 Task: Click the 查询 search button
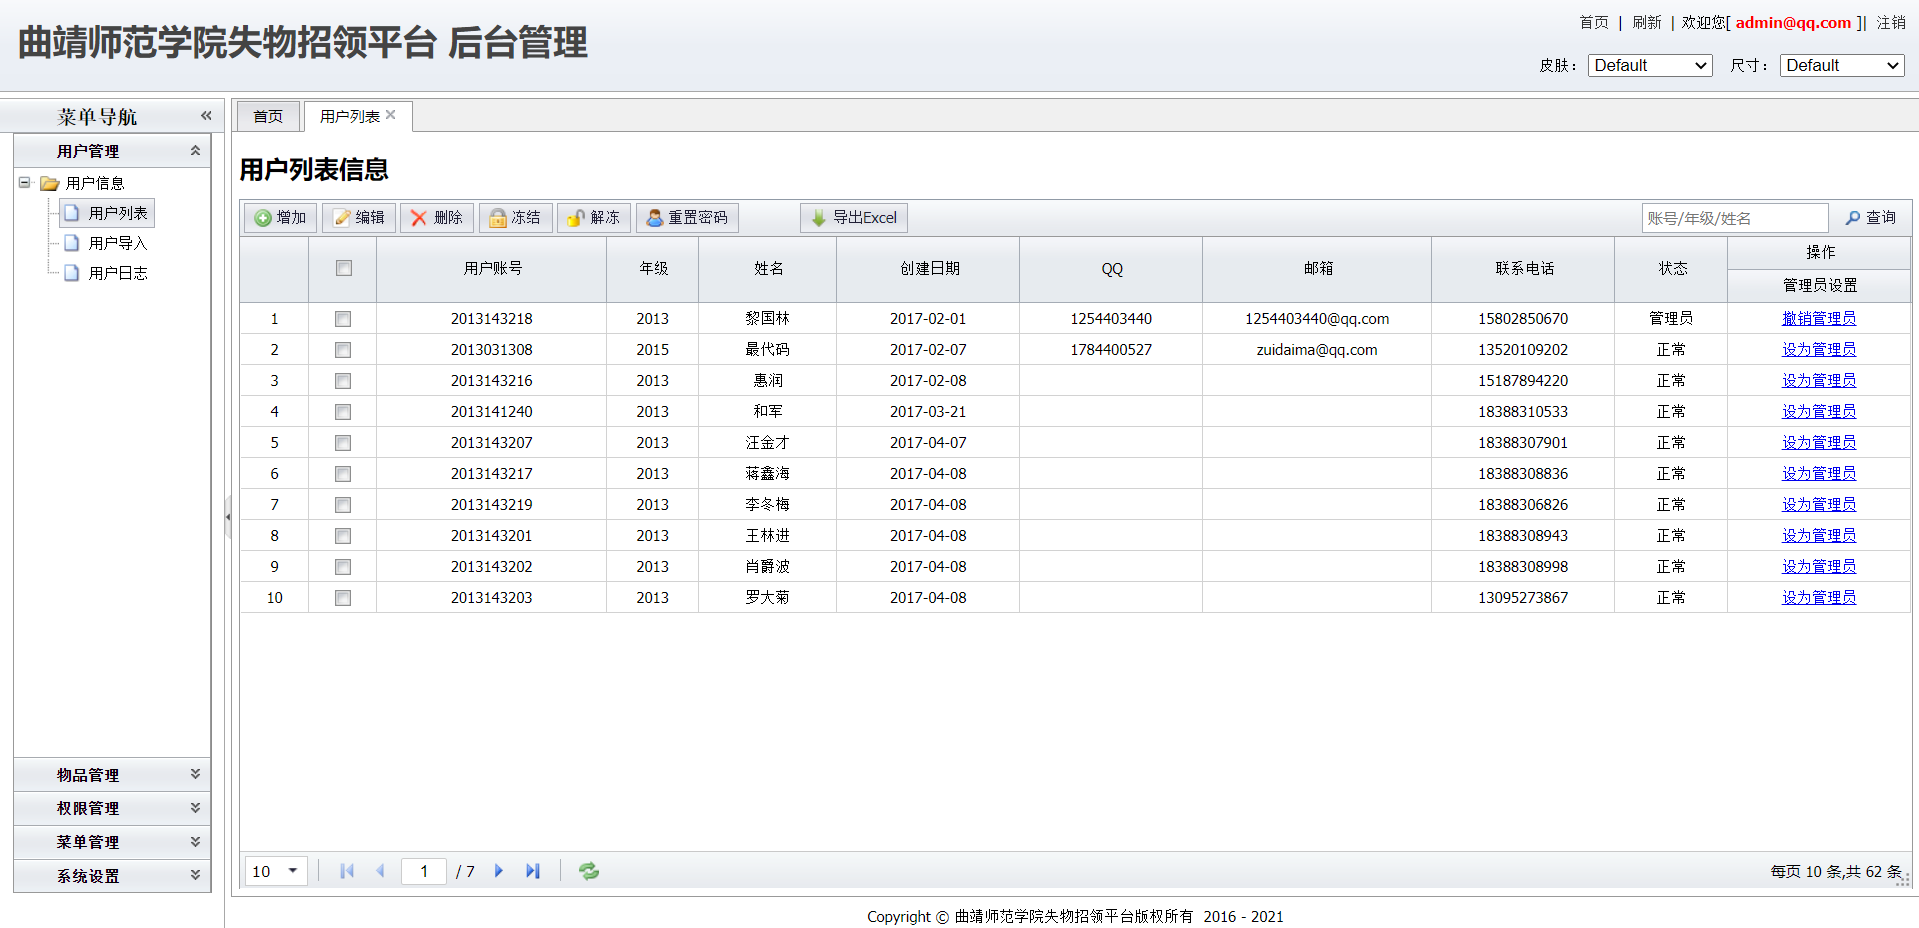click(x=1871, y=218)
